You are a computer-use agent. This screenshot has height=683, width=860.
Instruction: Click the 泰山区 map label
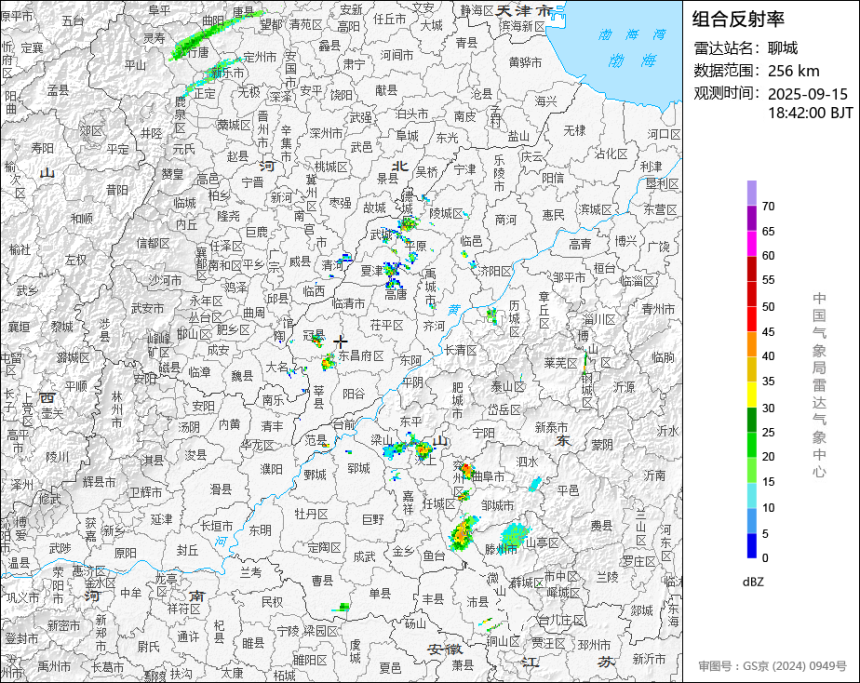(508, 387)
